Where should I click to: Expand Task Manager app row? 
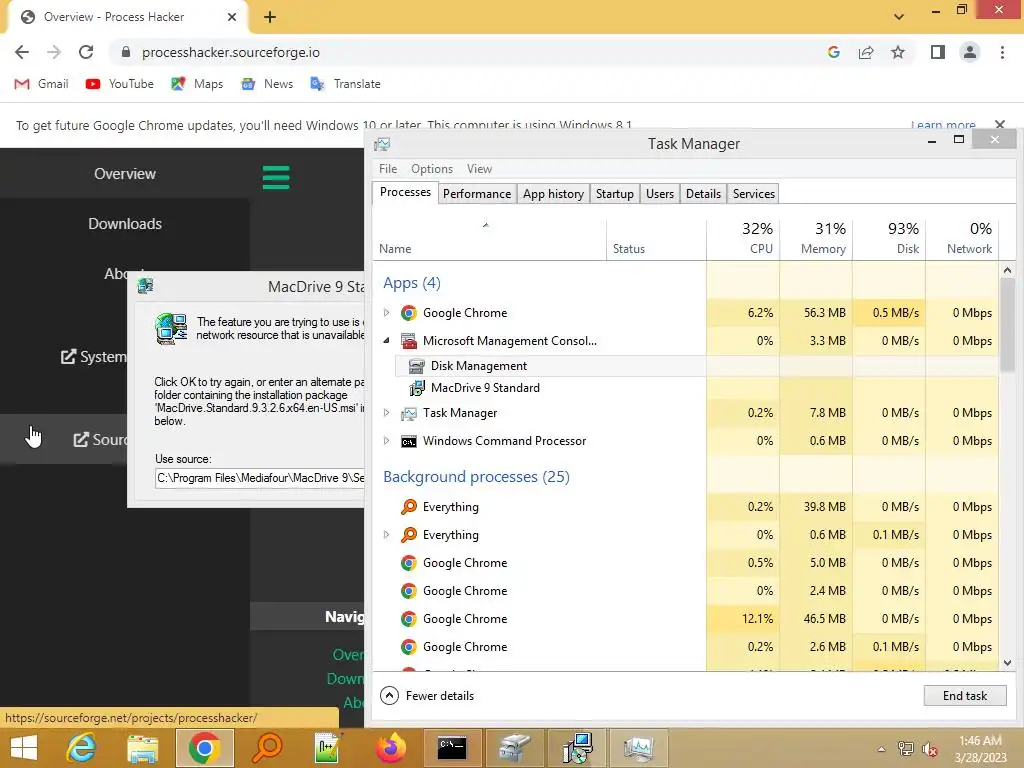[x=386, y=413]
